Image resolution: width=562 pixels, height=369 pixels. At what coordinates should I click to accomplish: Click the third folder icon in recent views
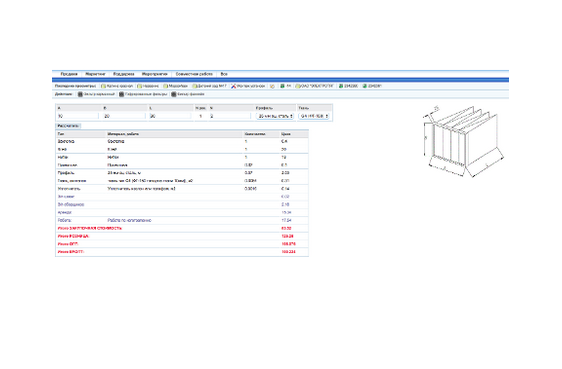coord(165,86)
